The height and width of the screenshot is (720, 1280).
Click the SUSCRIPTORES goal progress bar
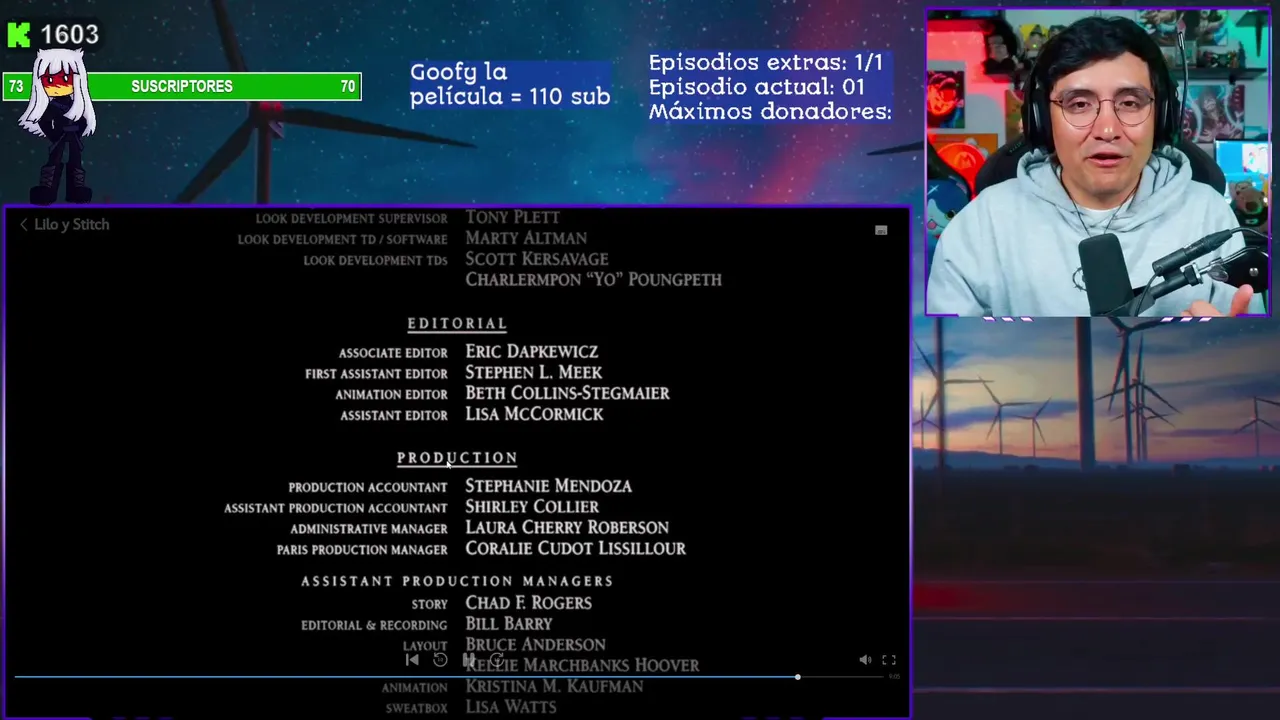182,87
